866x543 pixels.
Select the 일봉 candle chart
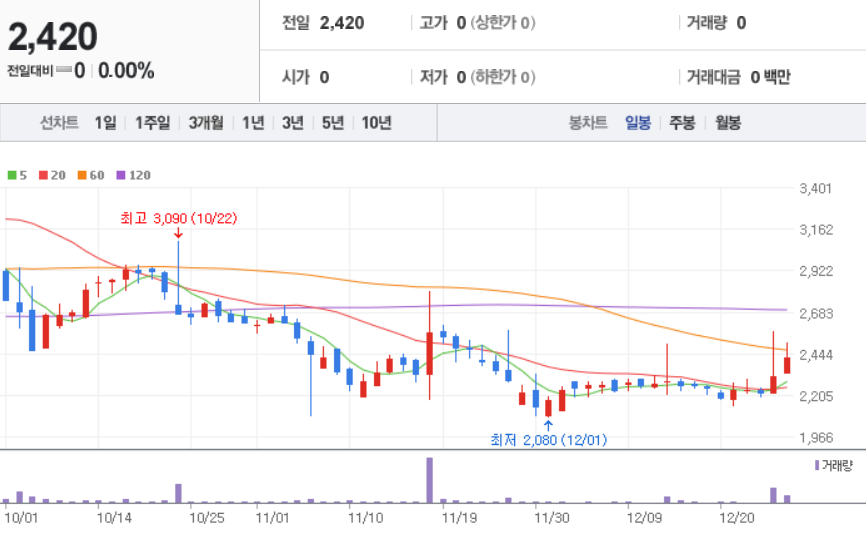(638, 123)
